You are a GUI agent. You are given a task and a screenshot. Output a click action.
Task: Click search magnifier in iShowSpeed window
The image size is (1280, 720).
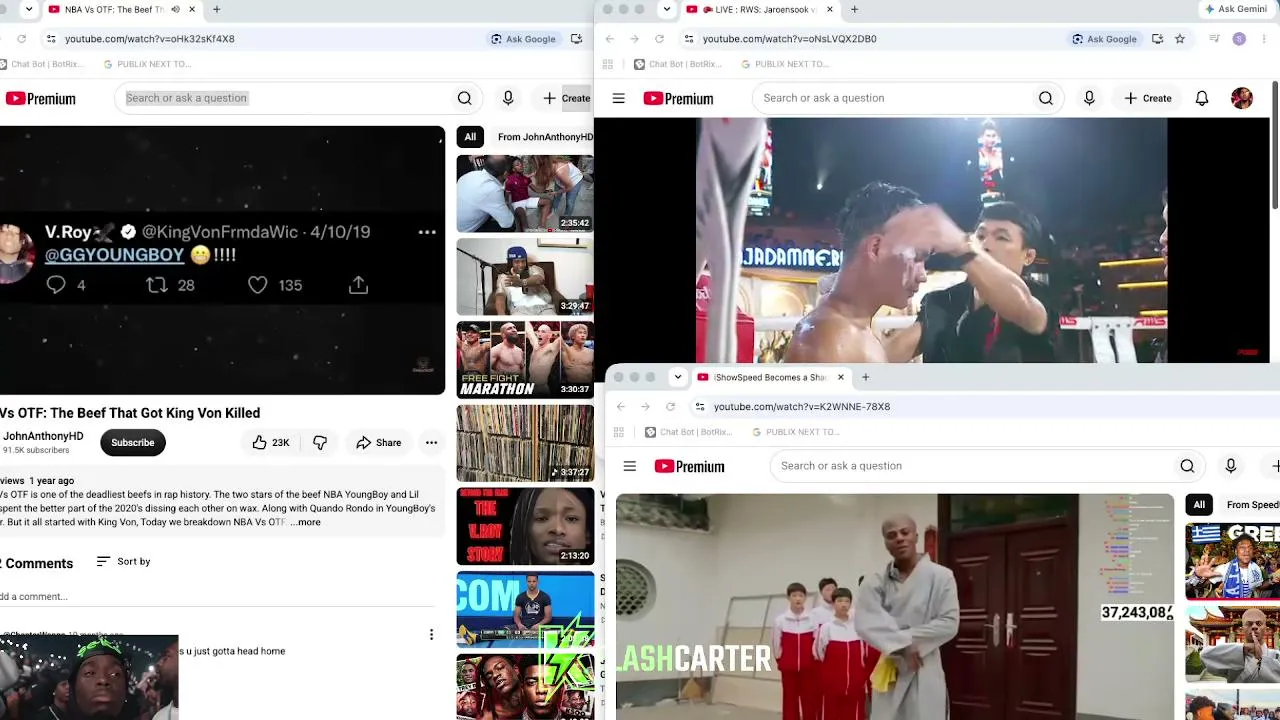coord(1187,466)
